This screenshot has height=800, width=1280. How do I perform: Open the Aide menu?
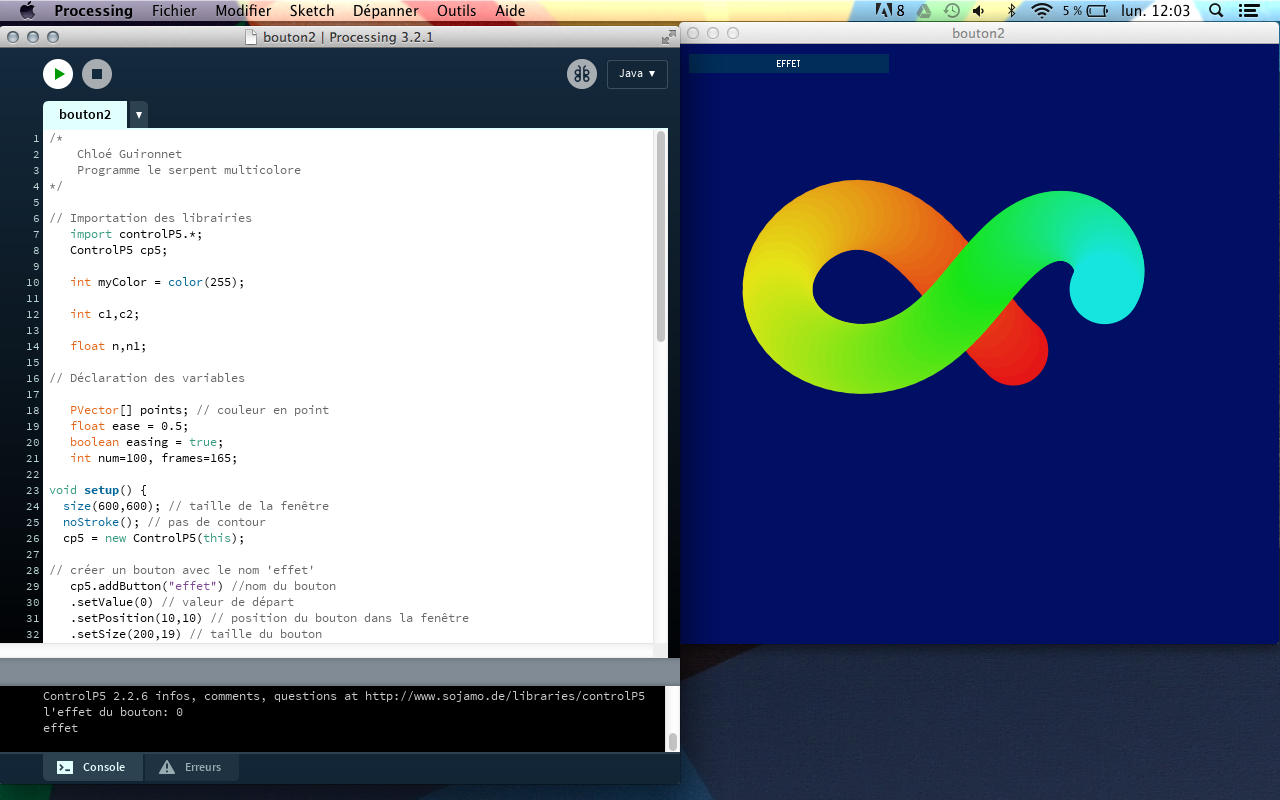coord(510,11)
